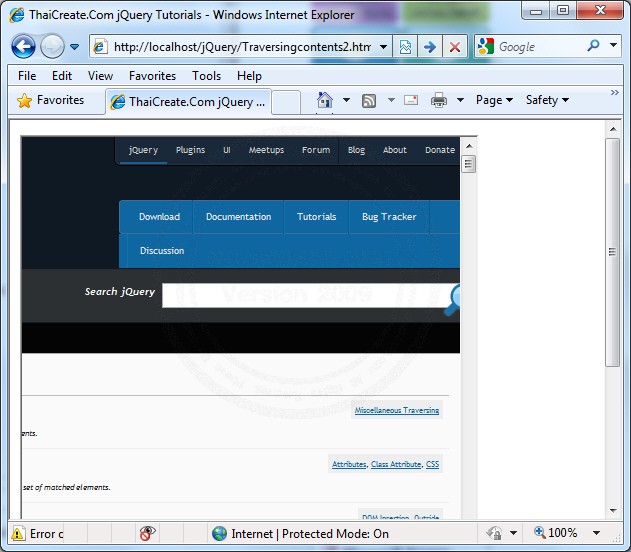
Task: Open the About nav link
Action: click(x=394, y=150)
